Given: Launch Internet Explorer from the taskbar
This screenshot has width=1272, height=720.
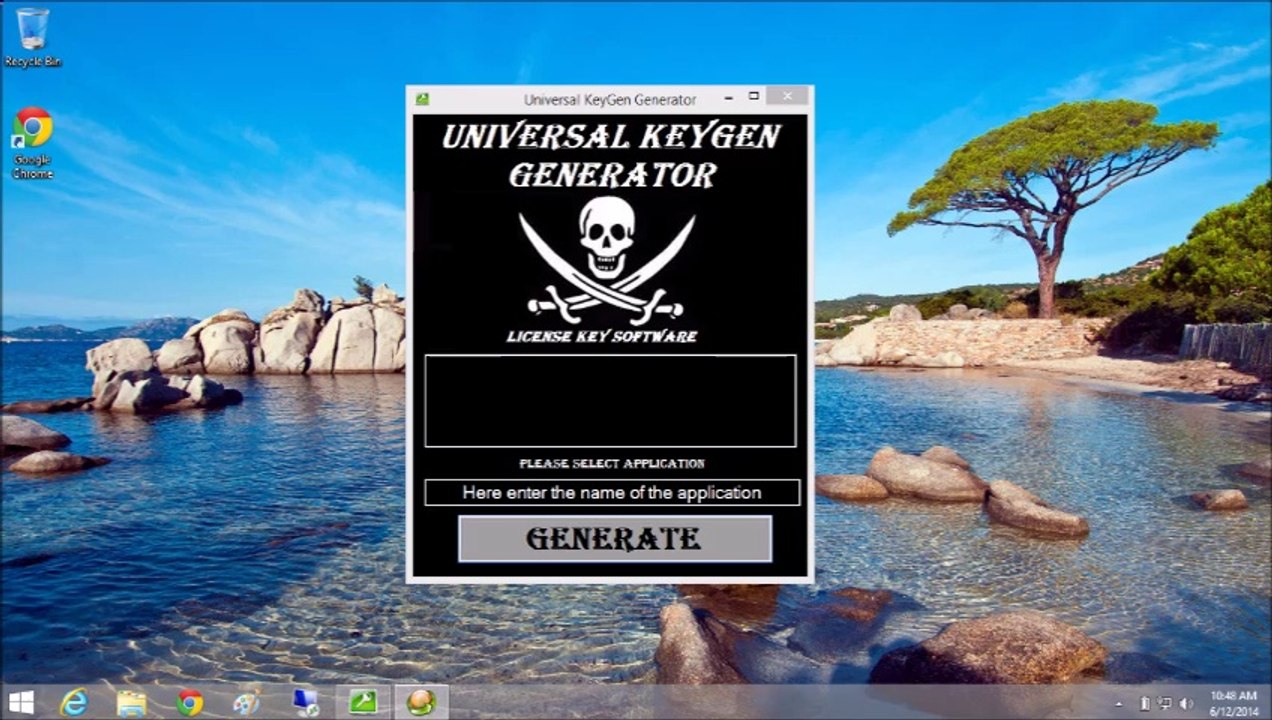Looking at the screenshot, I should click(74, 702).
